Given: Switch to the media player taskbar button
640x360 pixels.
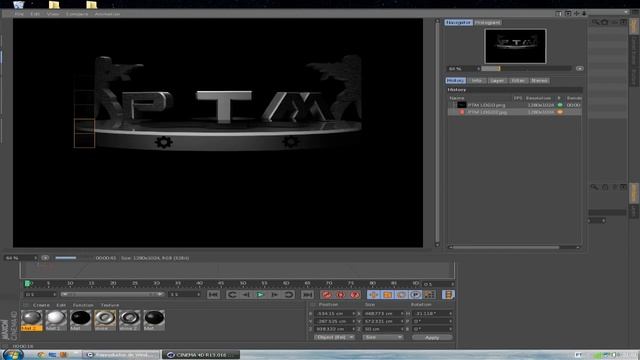Looking at the screenshot, I should (122, 355).
